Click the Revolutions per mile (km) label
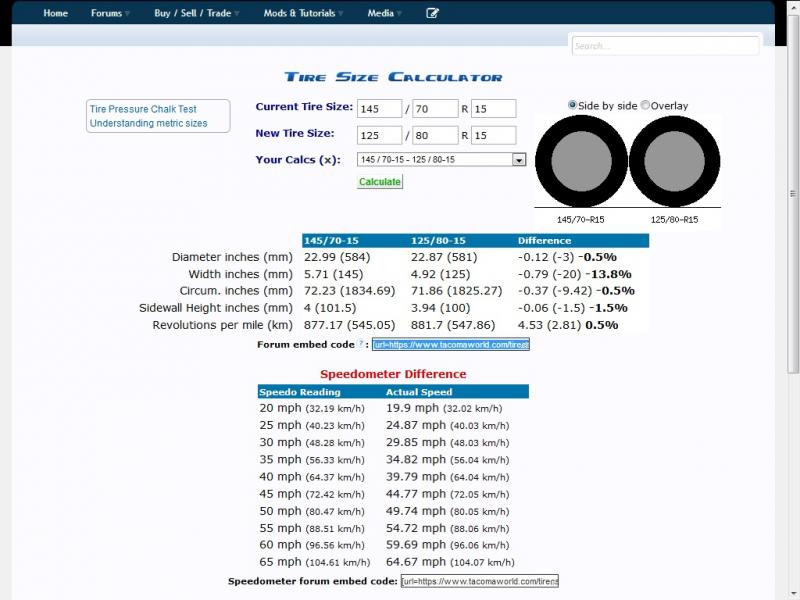This screenshot has height=600, width=800. pyautogui.click(x=222, y=325)
